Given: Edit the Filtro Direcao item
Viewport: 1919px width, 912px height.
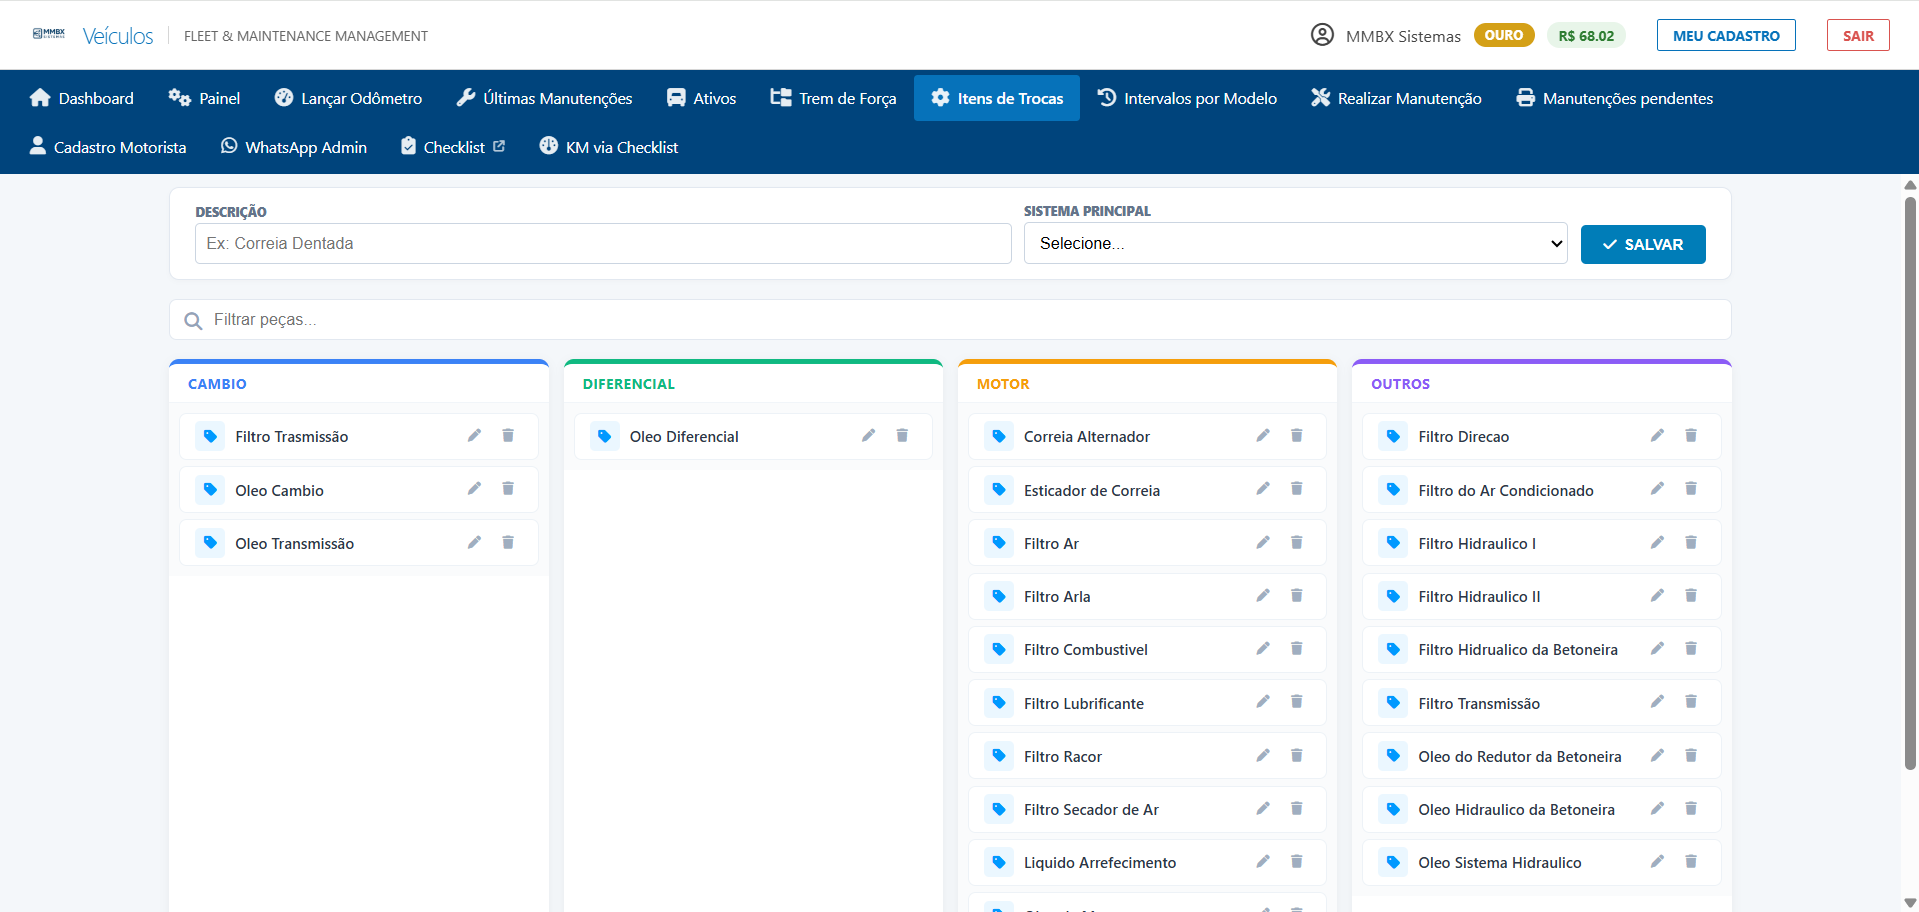Looking at the screenshot, I should point(1657,435).
